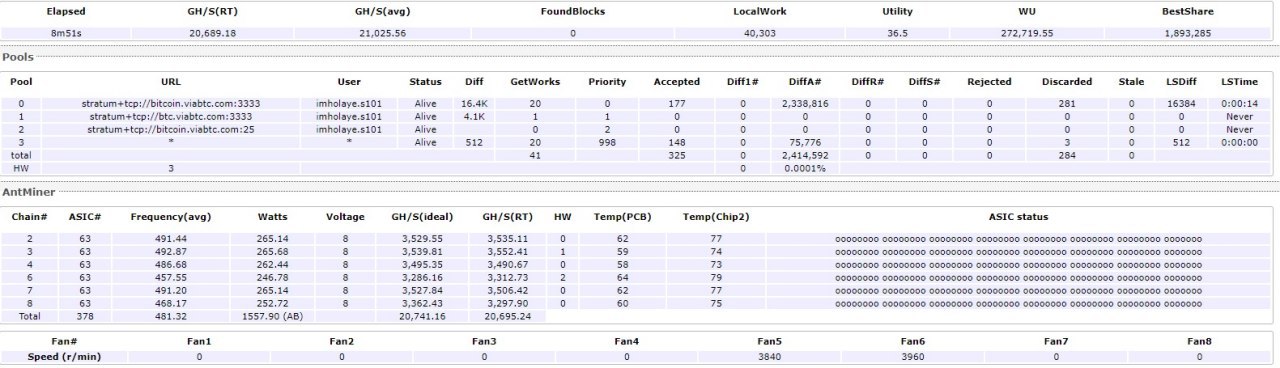
Task: Click LSDiff value 16384
Action: point(1180,103)
